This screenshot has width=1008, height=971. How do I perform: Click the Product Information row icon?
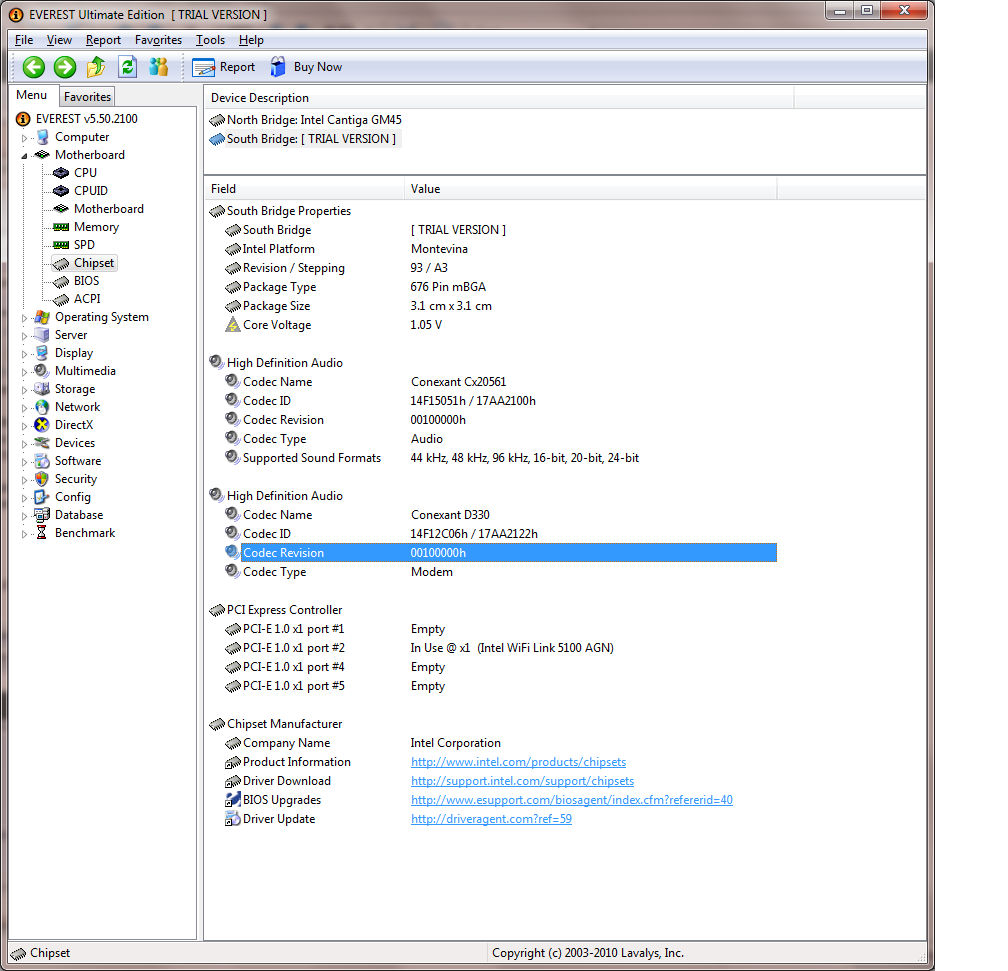(233, 762)
